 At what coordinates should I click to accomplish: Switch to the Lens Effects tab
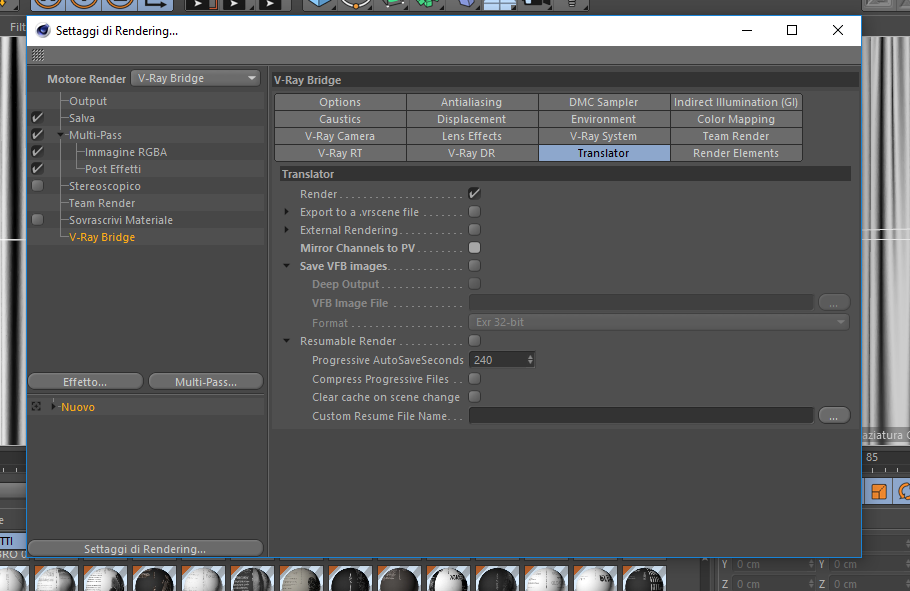coord(472,136)
